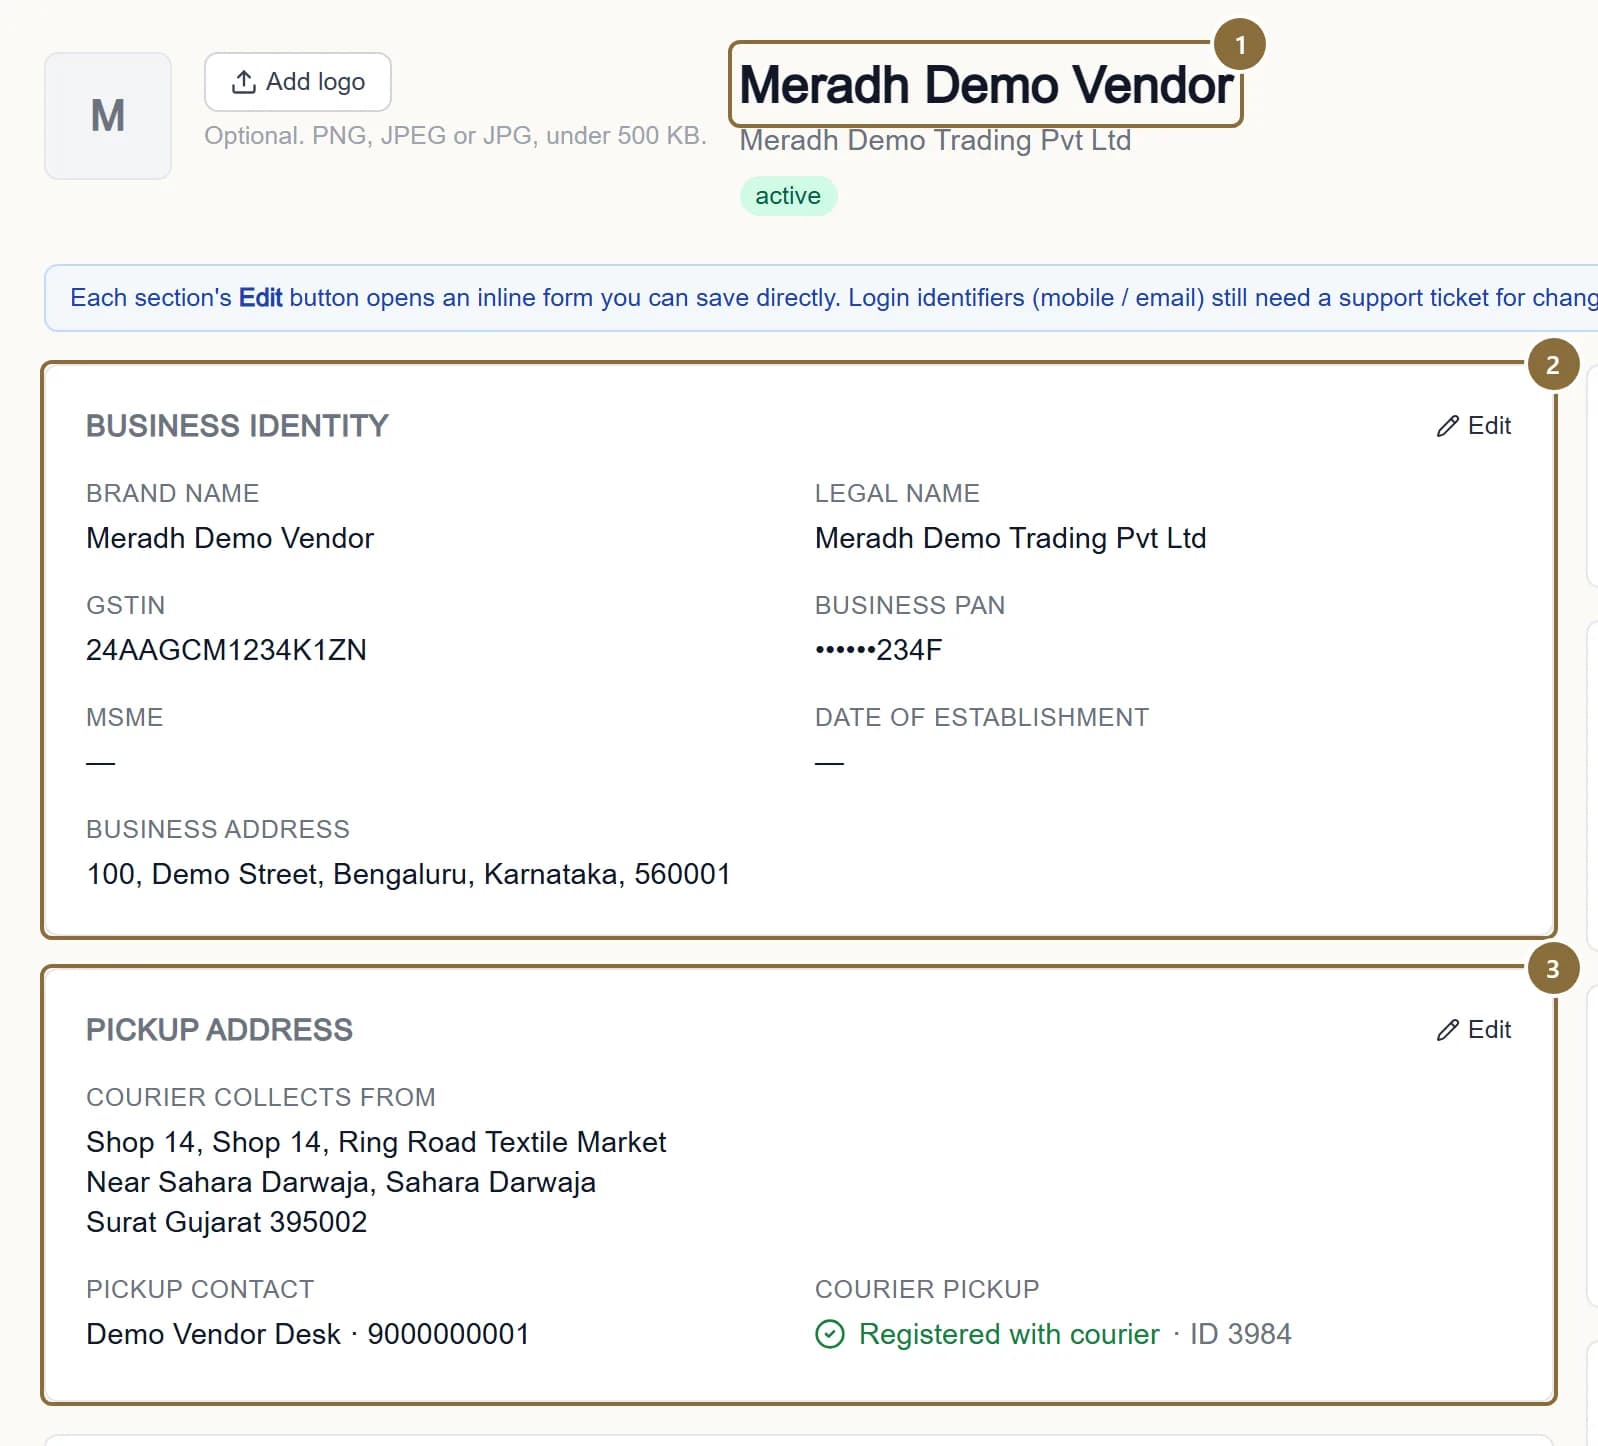Image resolution: width=1598 pixels, height=1446 pixels.
Task: Click the Near Sahara Darwaja address line
Action: click(x=341, y=1182)
